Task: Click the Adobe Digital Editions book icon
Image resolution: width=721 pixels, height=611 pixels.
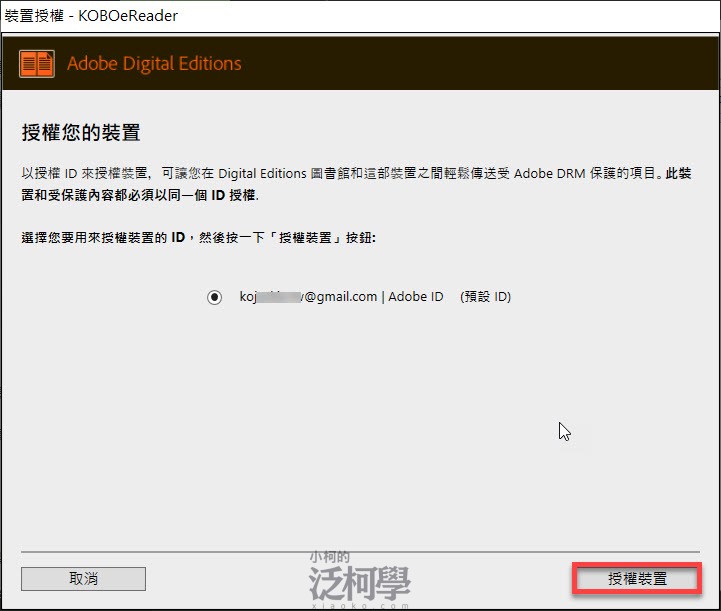Action: 37,63
